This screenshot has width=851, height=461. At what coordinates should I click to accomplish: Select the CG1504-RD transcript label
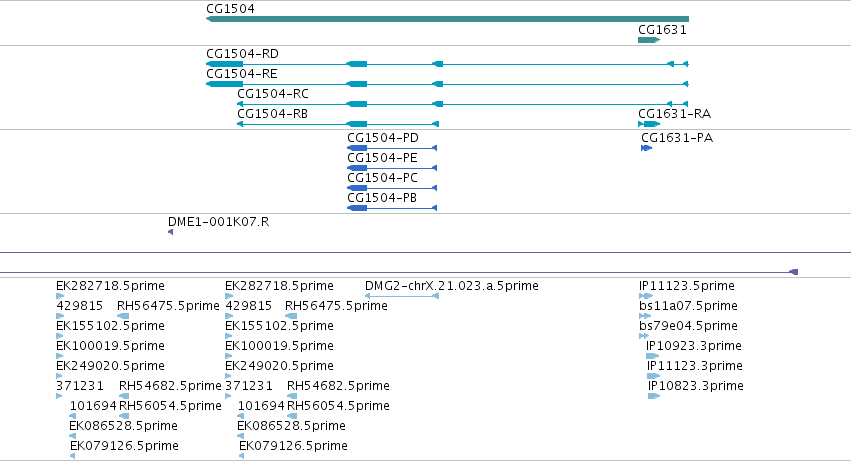[243, 54]
